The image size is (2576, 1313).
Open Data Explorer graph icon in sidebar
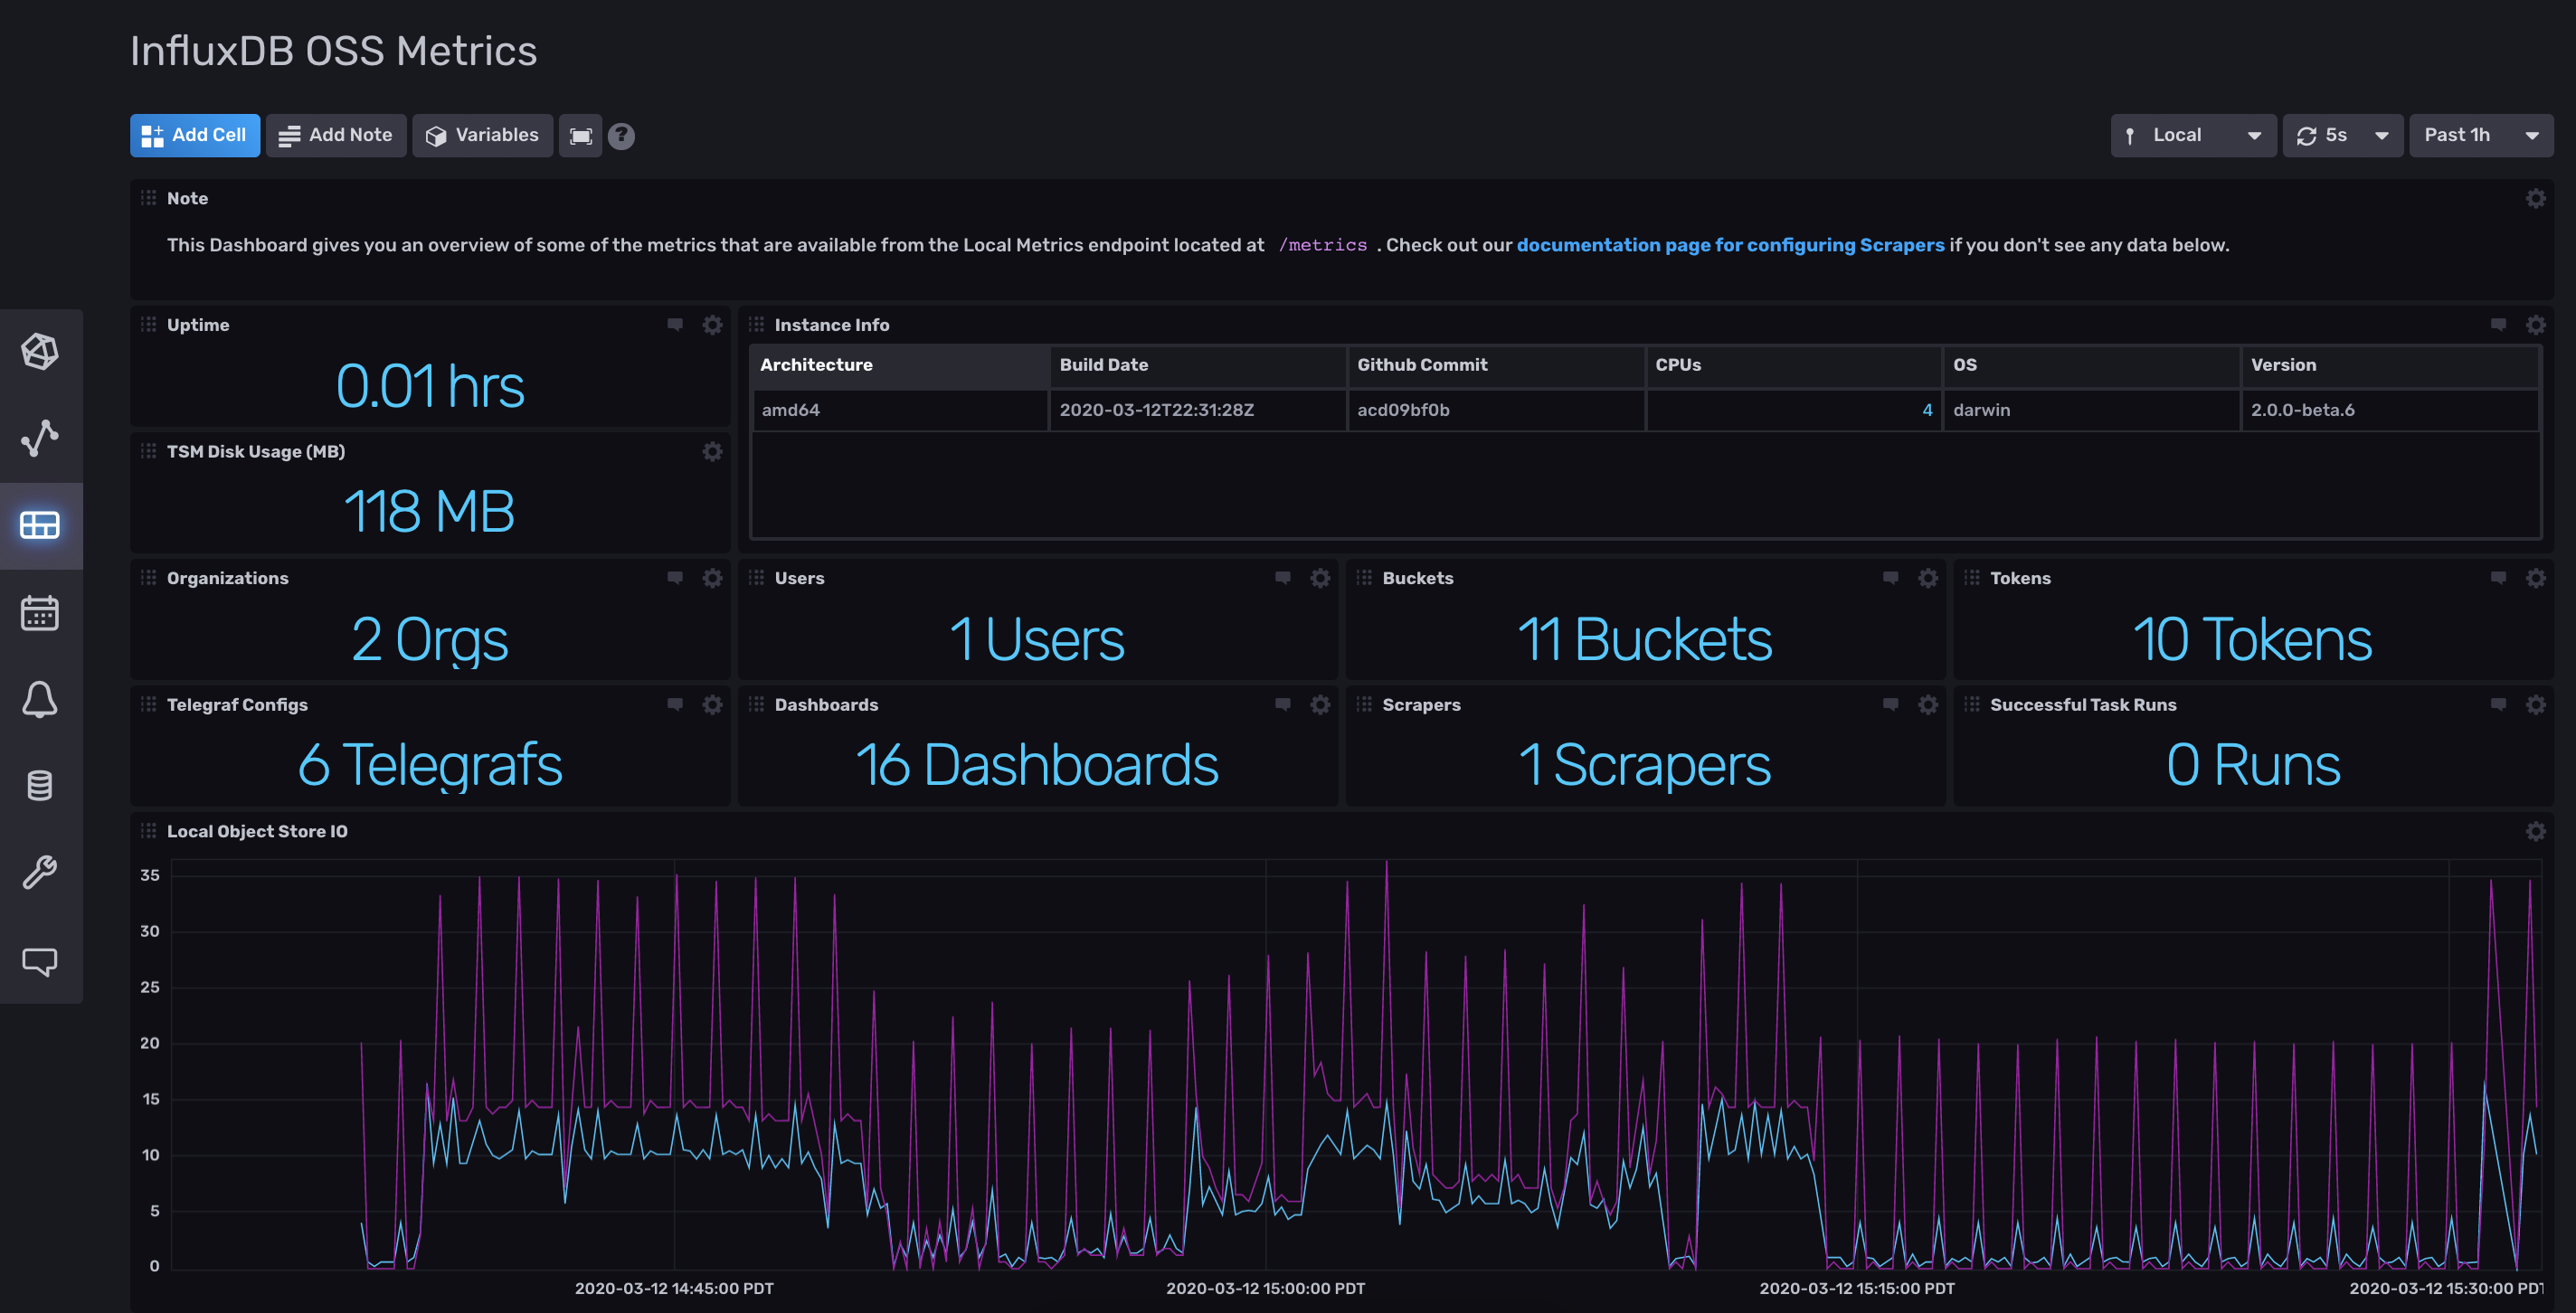pos(40,438)
